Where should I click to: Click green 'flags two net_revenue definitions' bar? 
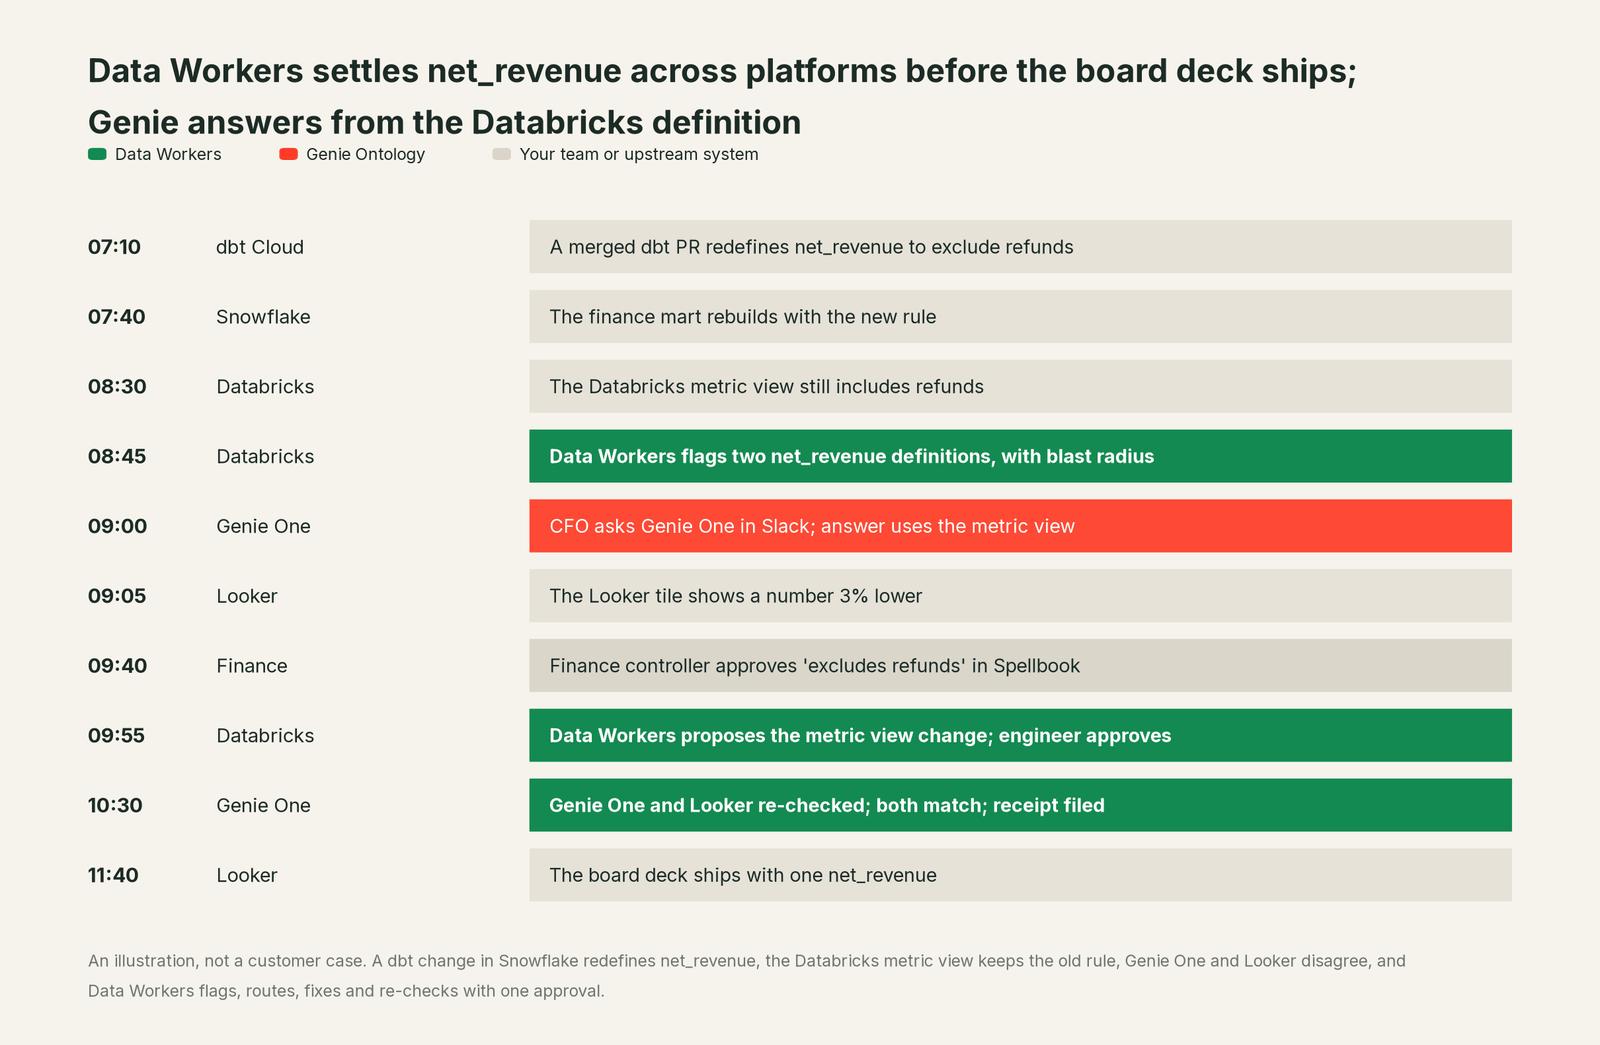pos(1020,456)
